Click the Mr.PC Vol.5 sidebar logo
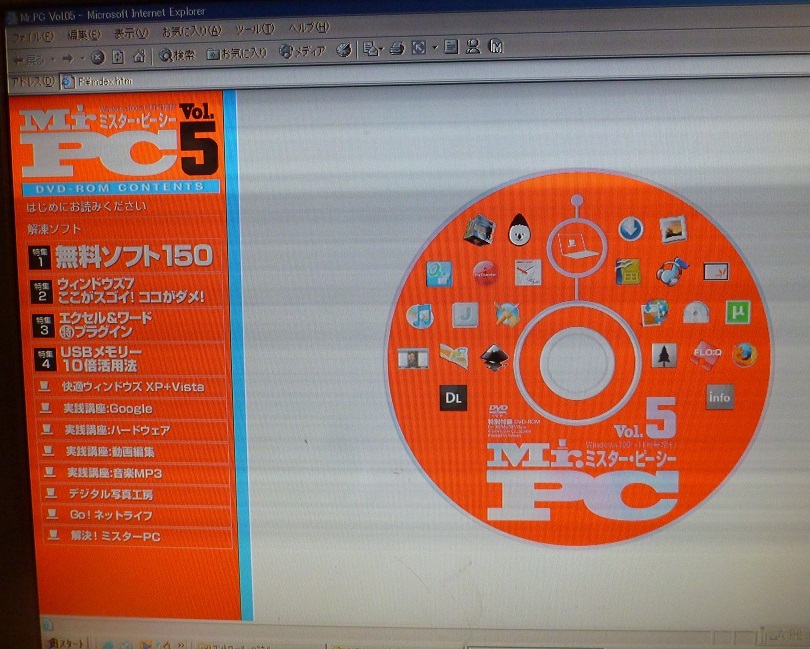The height and width of the screenshot is (649, 810). pyautogui.click(x=119, y=140)
